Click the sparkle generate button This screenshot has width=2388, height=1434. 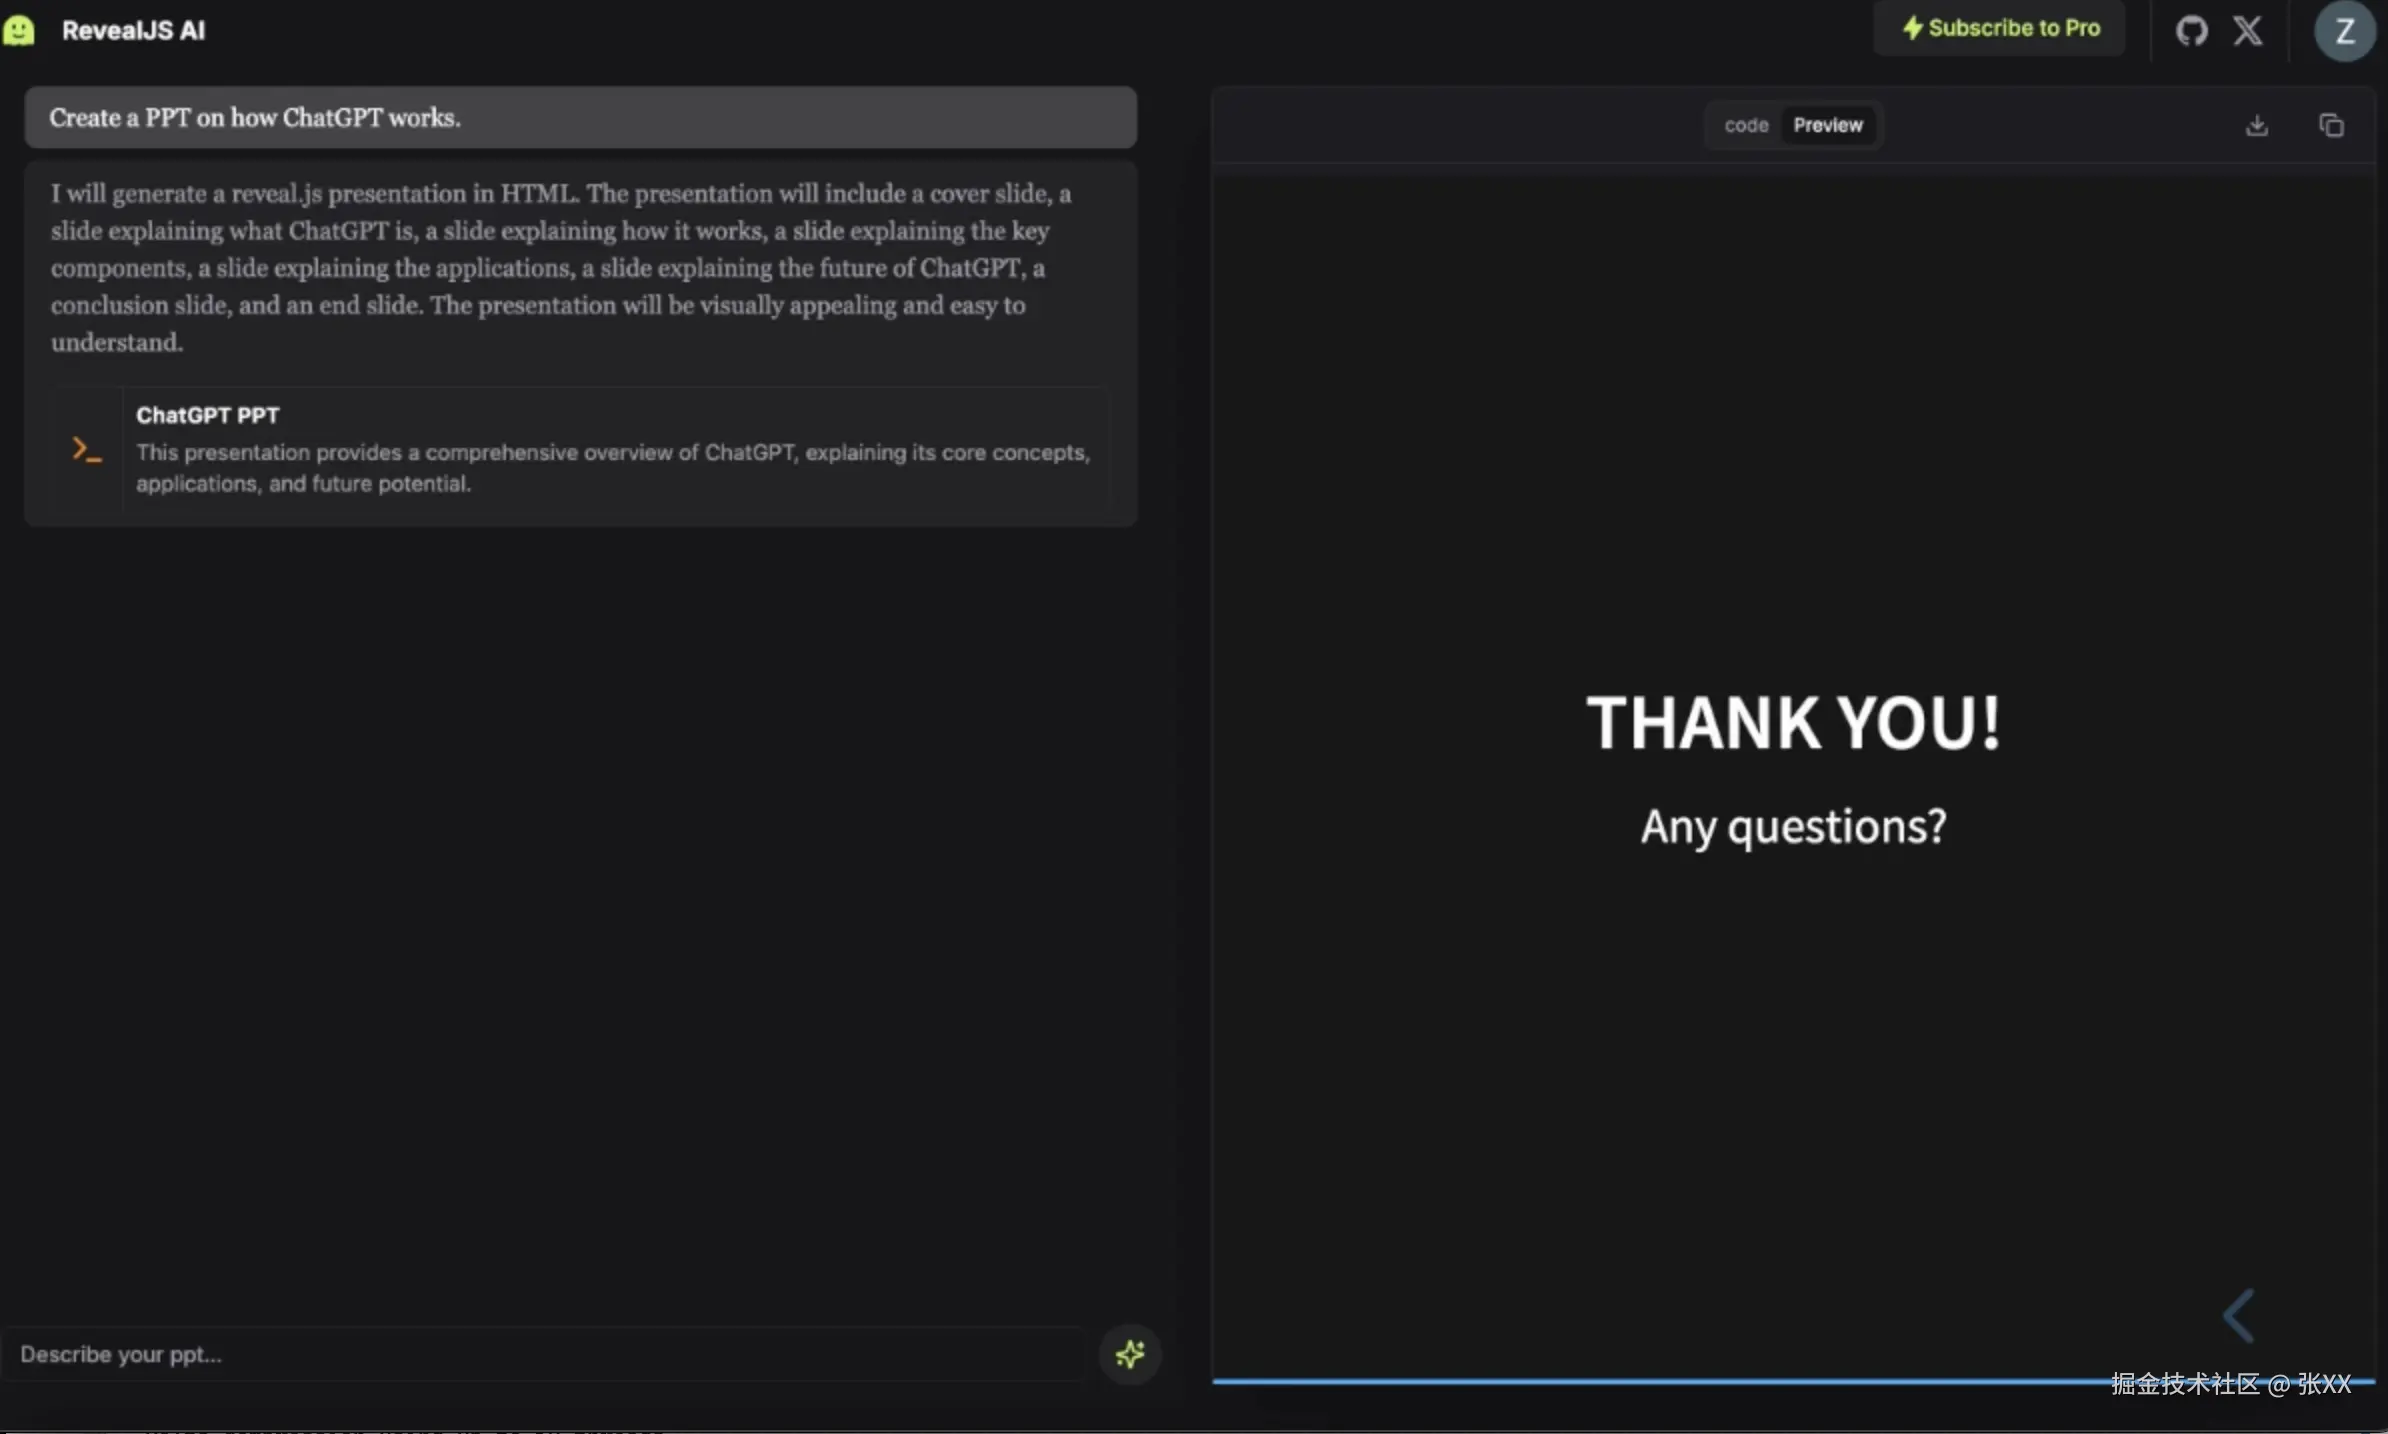tap(1130, 1354)
